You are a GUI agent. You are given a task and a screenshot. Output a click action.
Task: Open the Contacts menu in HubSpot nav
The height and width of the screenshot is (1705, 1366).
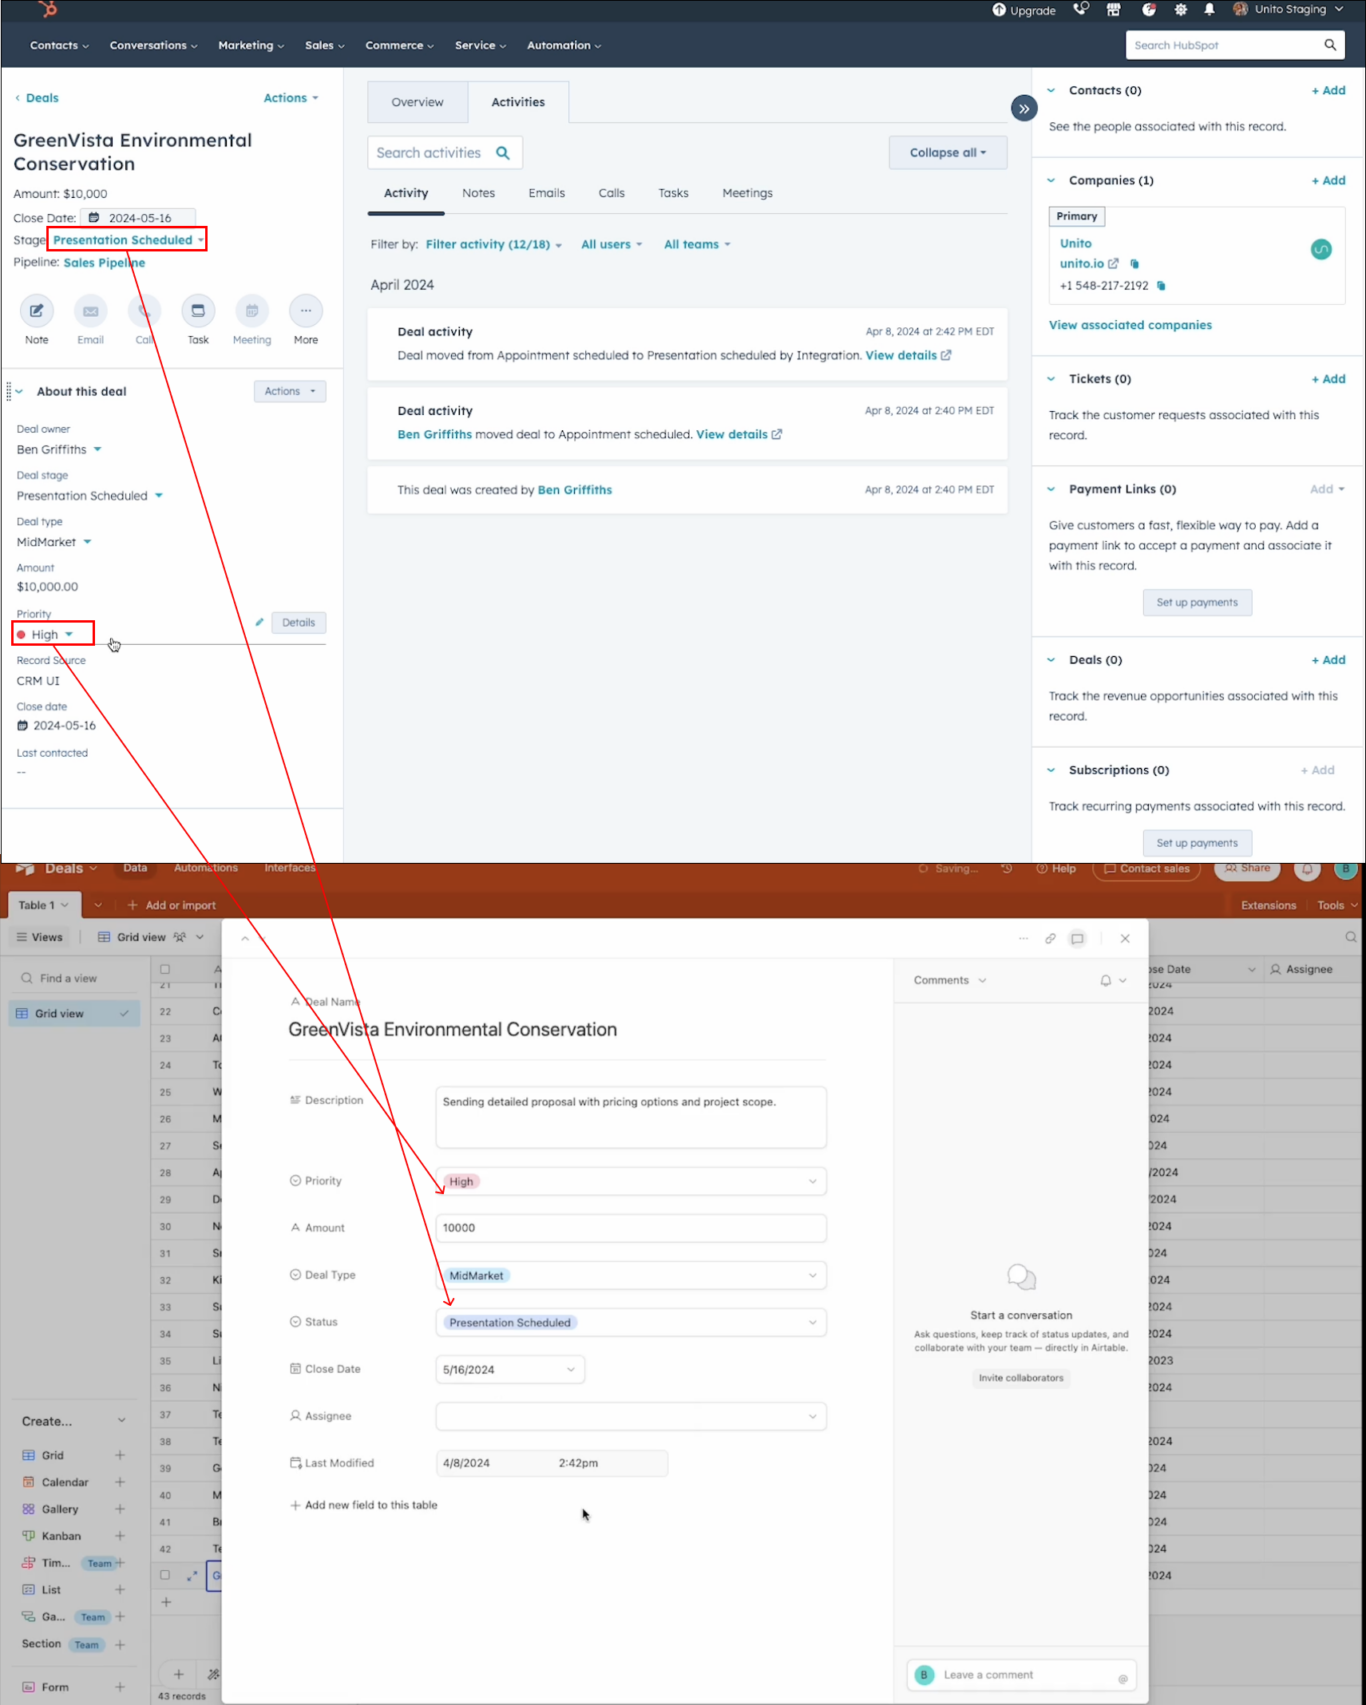click(x=59, y=46)
